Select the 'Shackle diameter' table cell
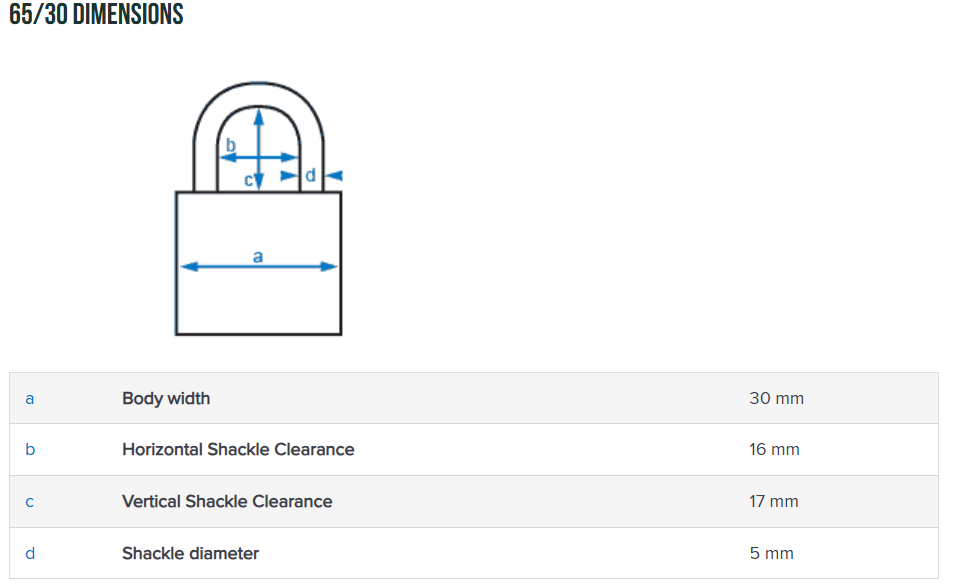956x588 pixels. 190,553
